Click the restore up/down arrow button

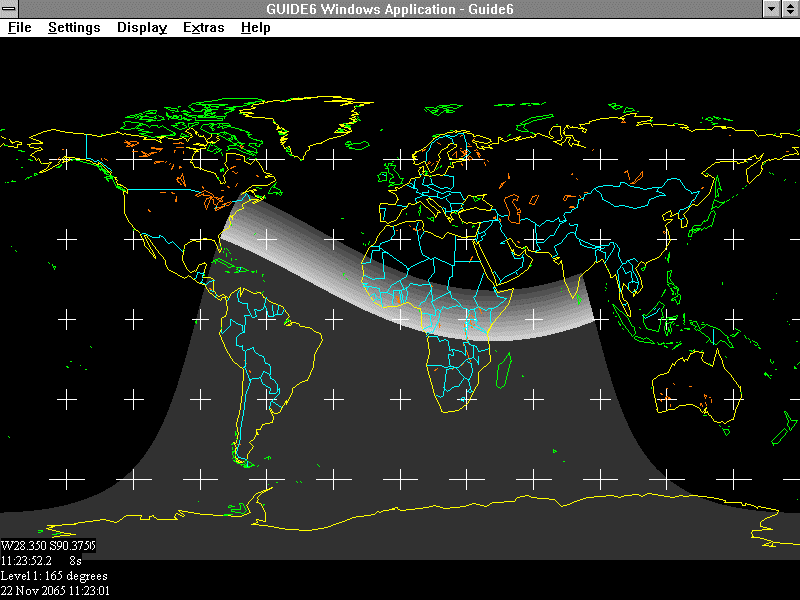[790, 9]
